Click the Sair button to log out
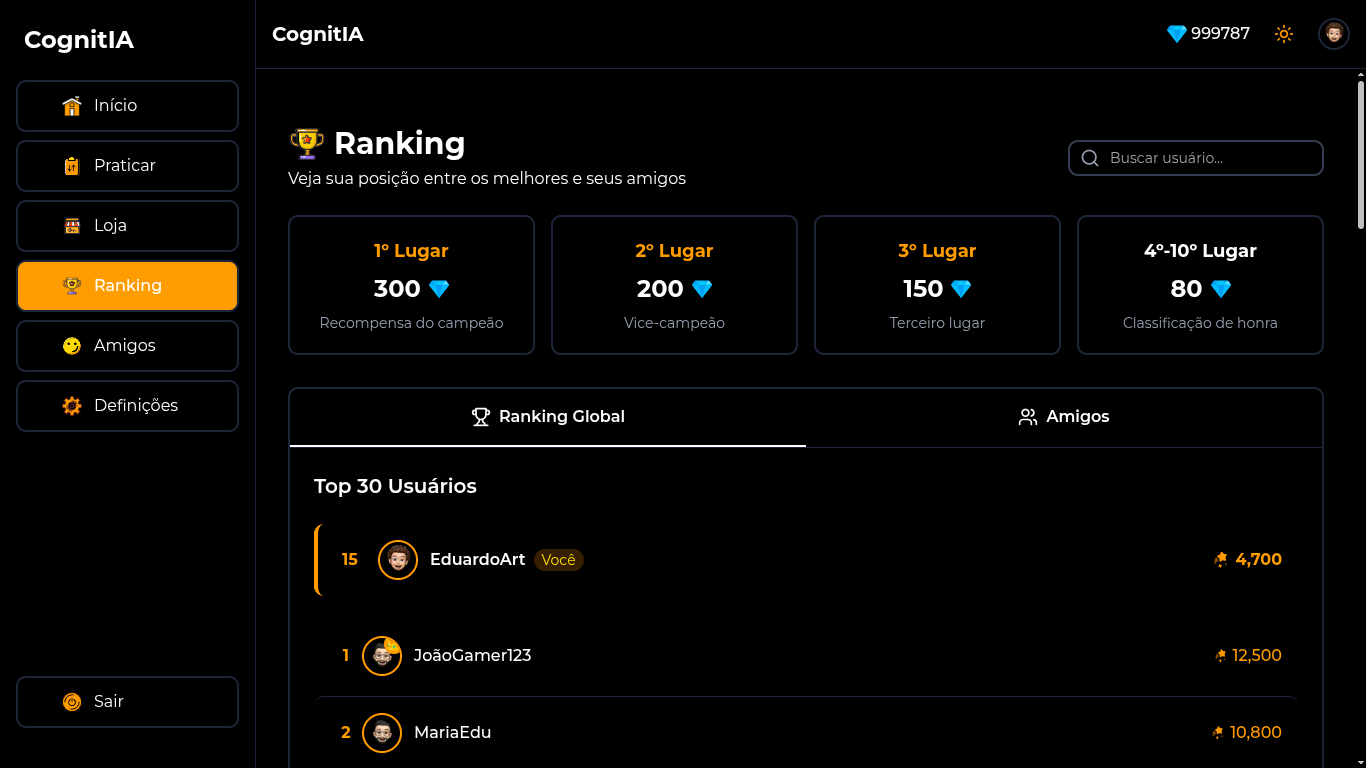 127,701
